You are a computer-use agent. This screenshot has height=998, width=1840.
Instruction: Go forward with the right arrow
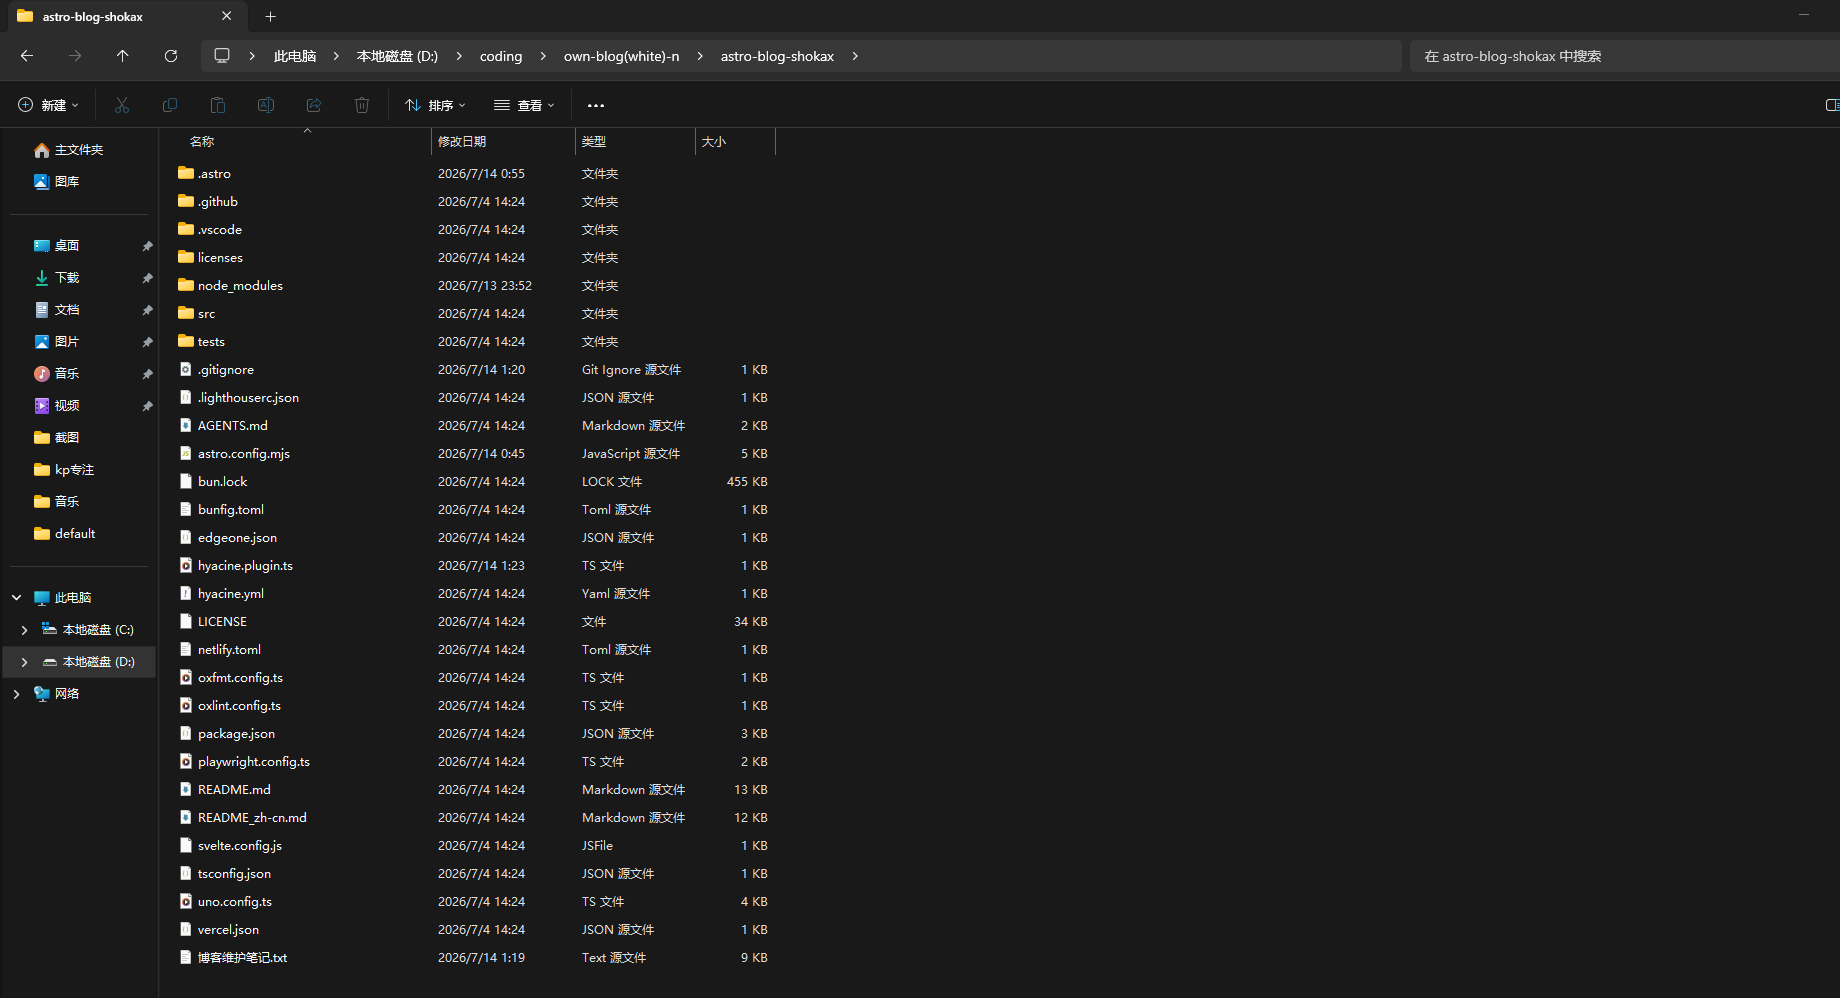(75, 56)
